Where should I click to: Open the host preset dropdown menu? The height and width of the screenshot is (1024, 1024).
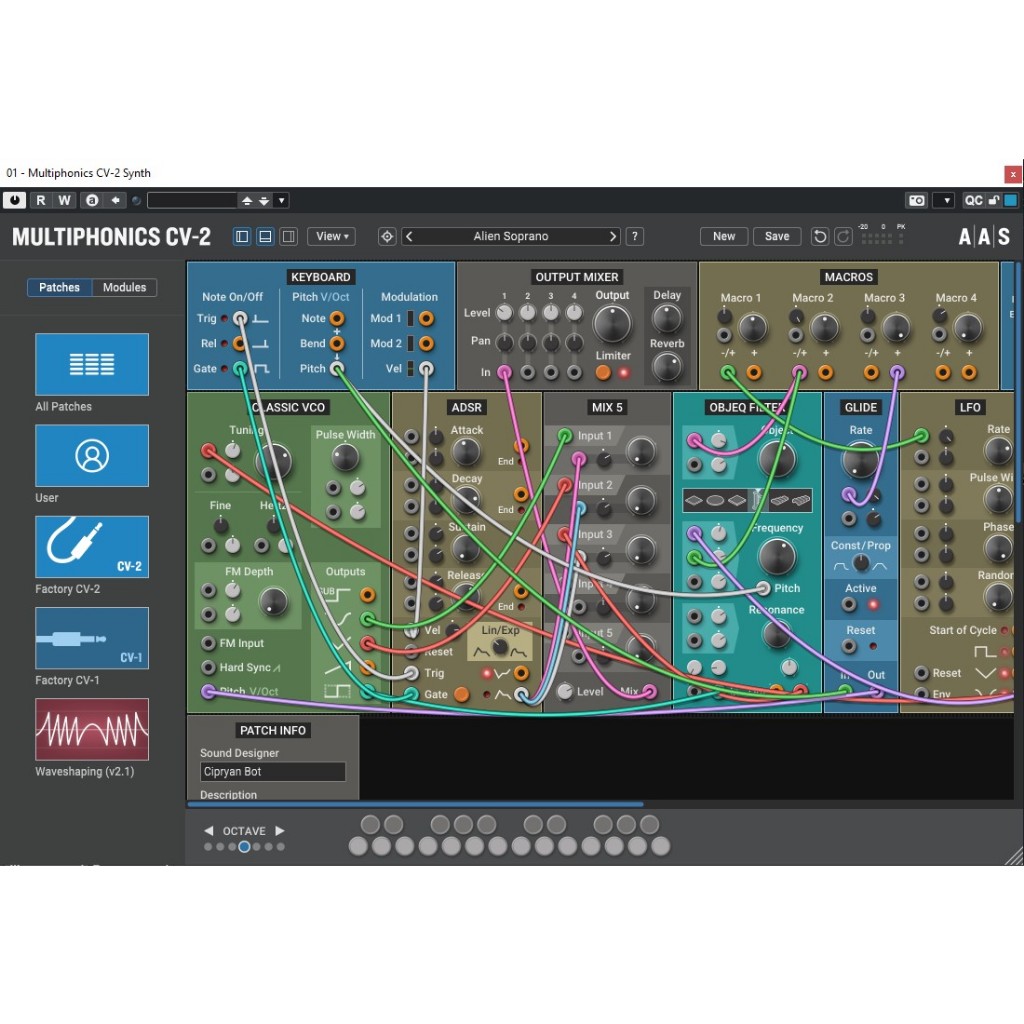tap(281, 200)
